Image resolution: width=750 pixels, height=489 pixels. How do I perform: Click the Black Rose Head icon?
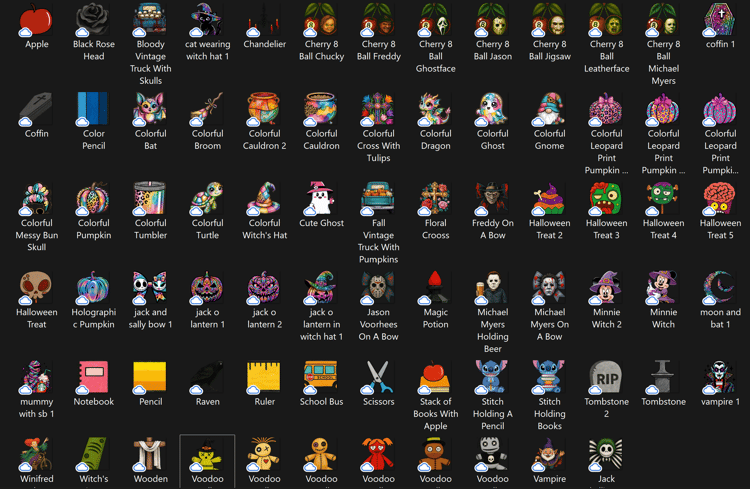coord(93,20)
